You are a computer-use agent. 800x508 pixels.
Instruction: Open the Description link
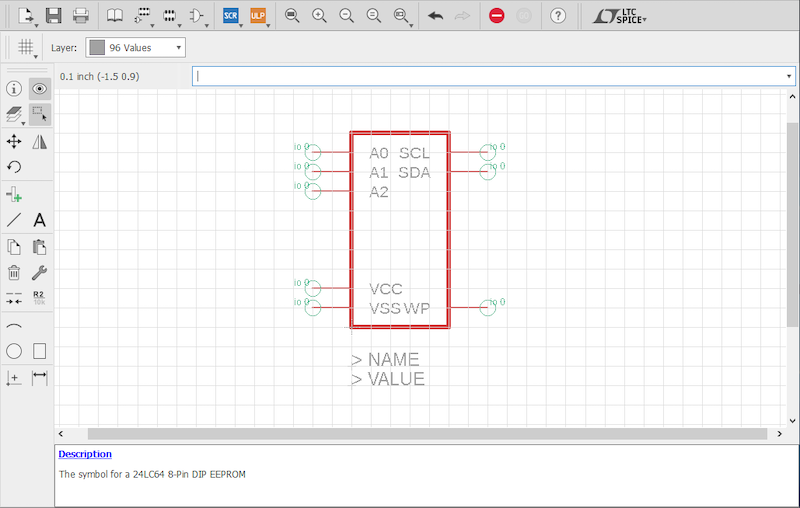[x=85, y=454]
